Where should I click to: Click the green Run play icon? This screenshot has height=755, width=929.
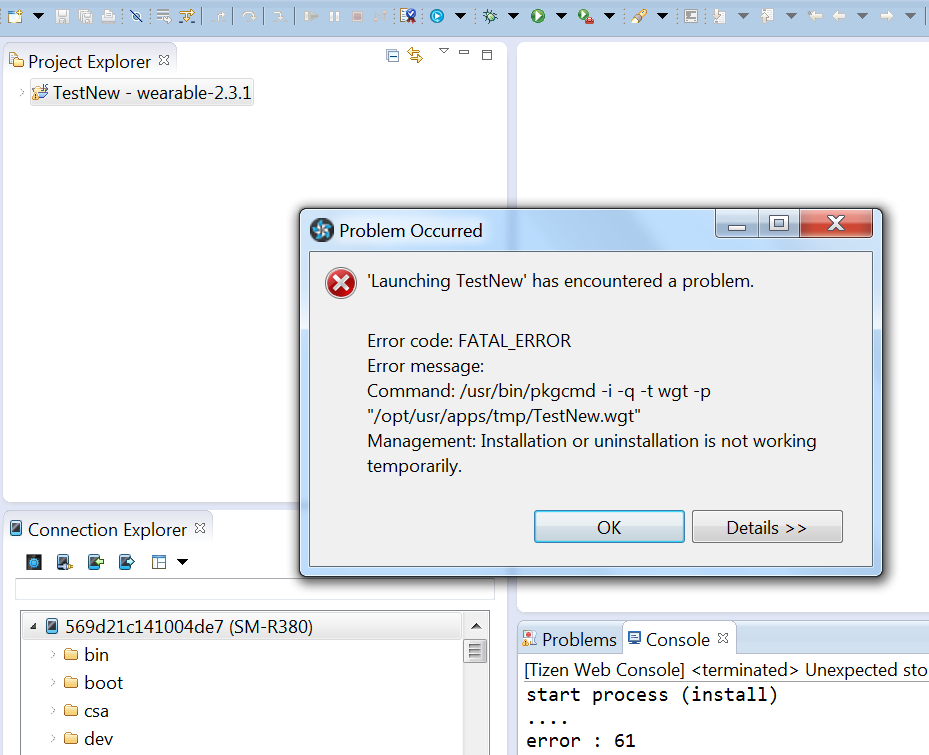[537, 16]
